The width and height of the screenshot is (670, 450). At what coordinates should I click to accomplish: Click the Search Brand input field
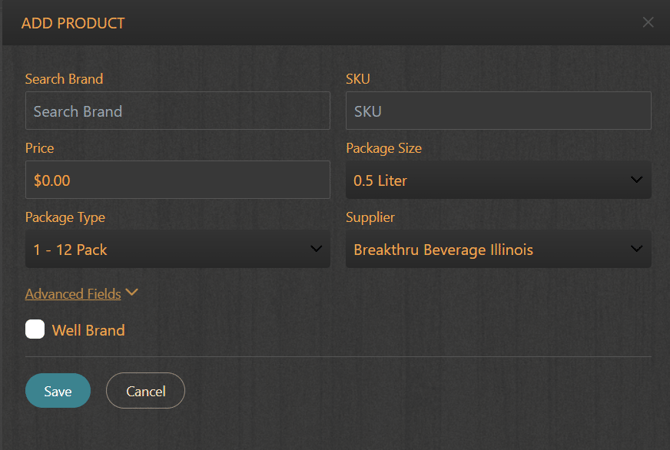[x=177, y=111]
